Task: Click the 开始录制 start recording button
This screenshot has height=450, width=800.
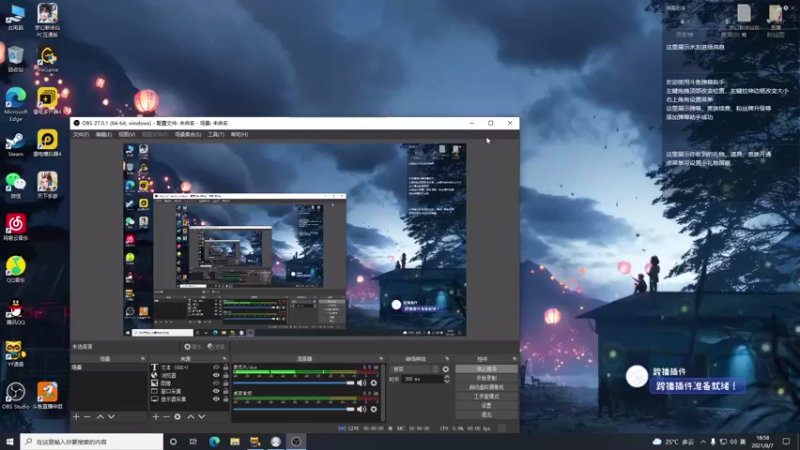Action: coord(486,378)
